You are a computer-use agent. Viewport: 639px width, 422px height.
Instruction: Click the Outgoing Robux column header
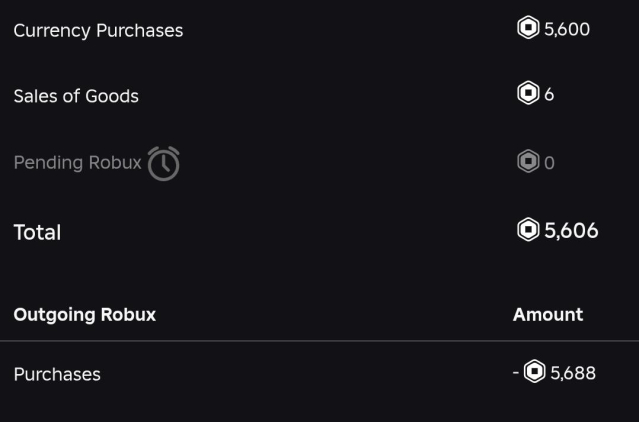(x=85, y=314)
